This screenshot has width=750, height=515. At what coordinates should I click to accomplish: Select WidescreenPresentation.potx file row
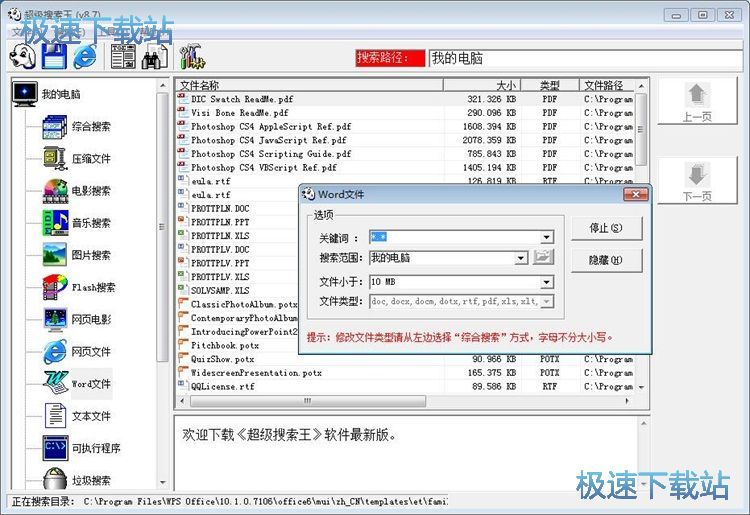tap(406, 373)
